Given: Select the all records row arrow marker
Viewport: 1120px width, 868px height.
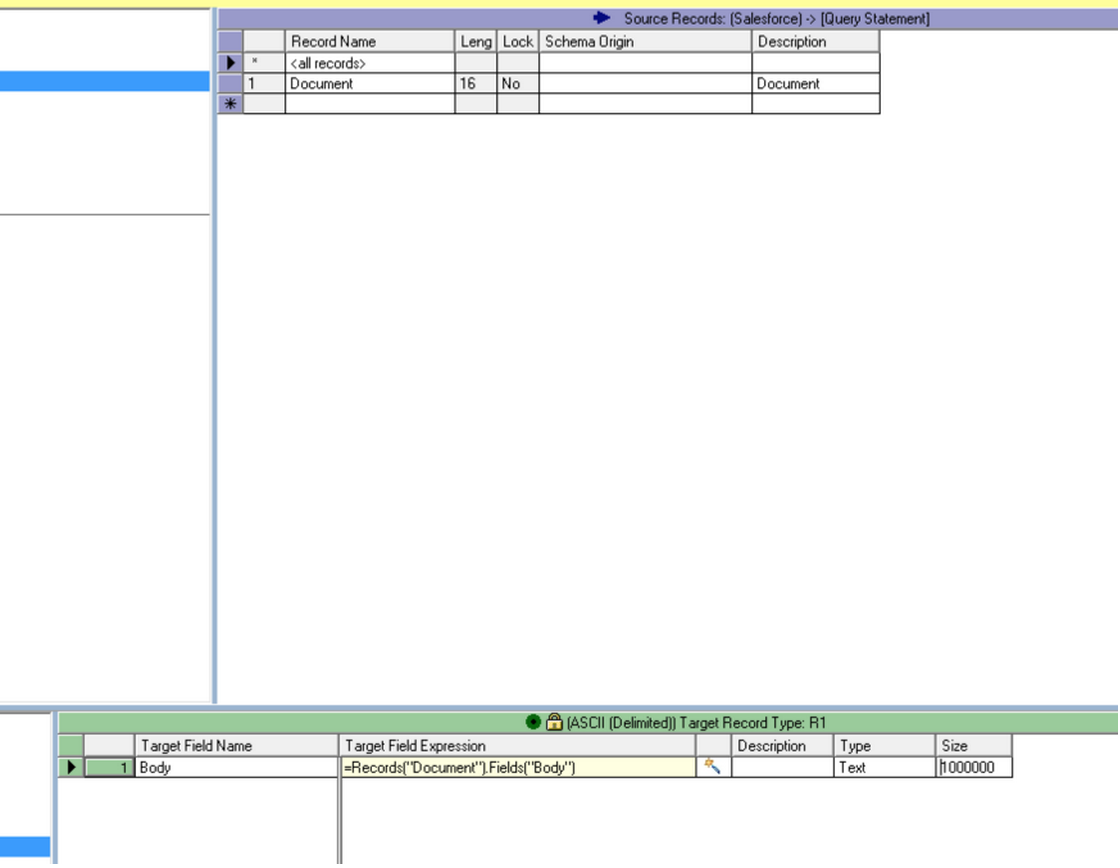Looking at the screenshot, I should tap(230, 63).
